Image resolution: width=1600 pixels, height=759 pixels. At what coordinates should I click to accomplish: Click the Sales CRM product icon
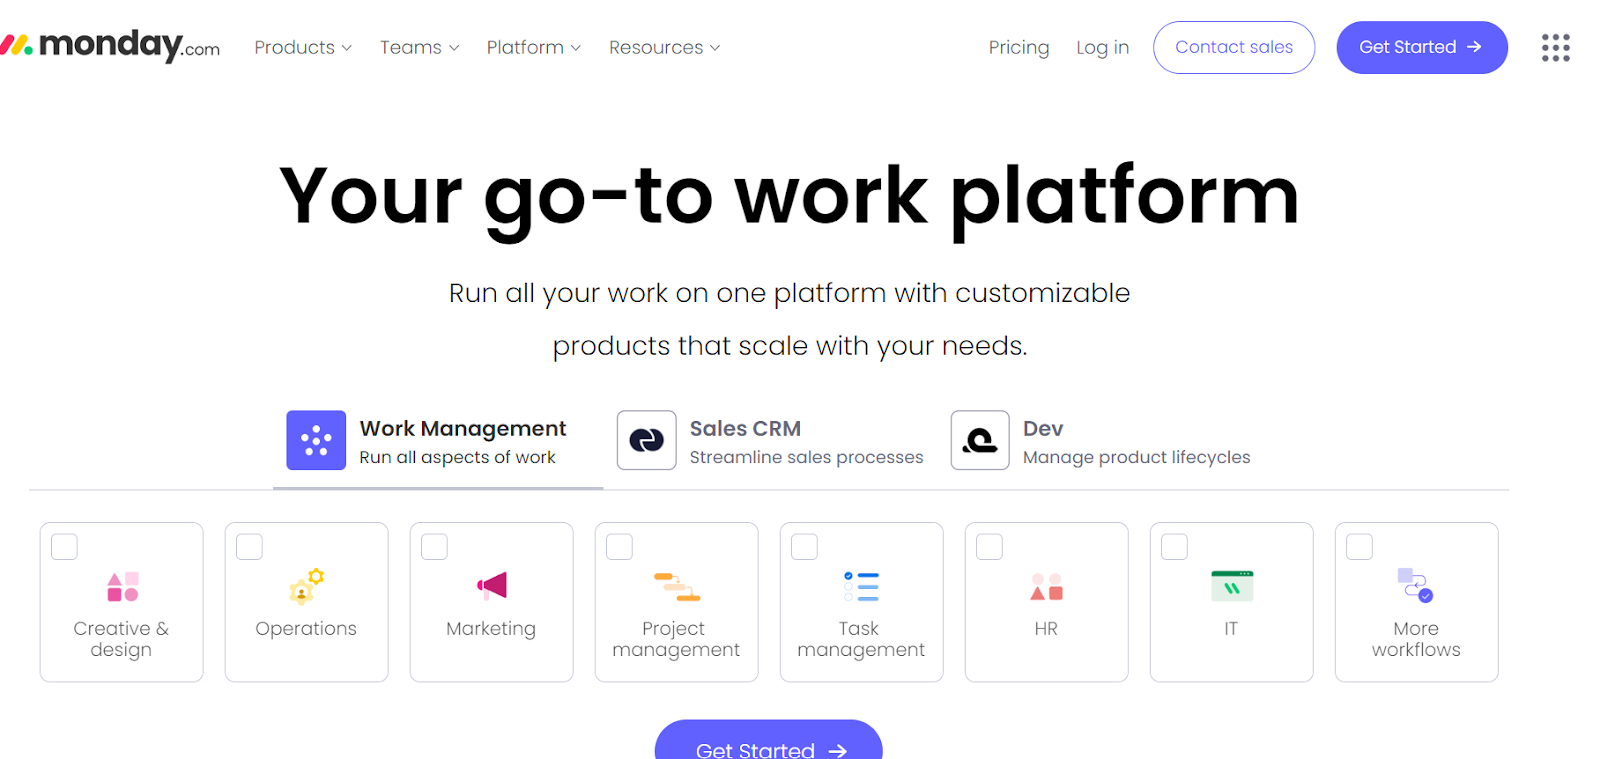(646, 440)
